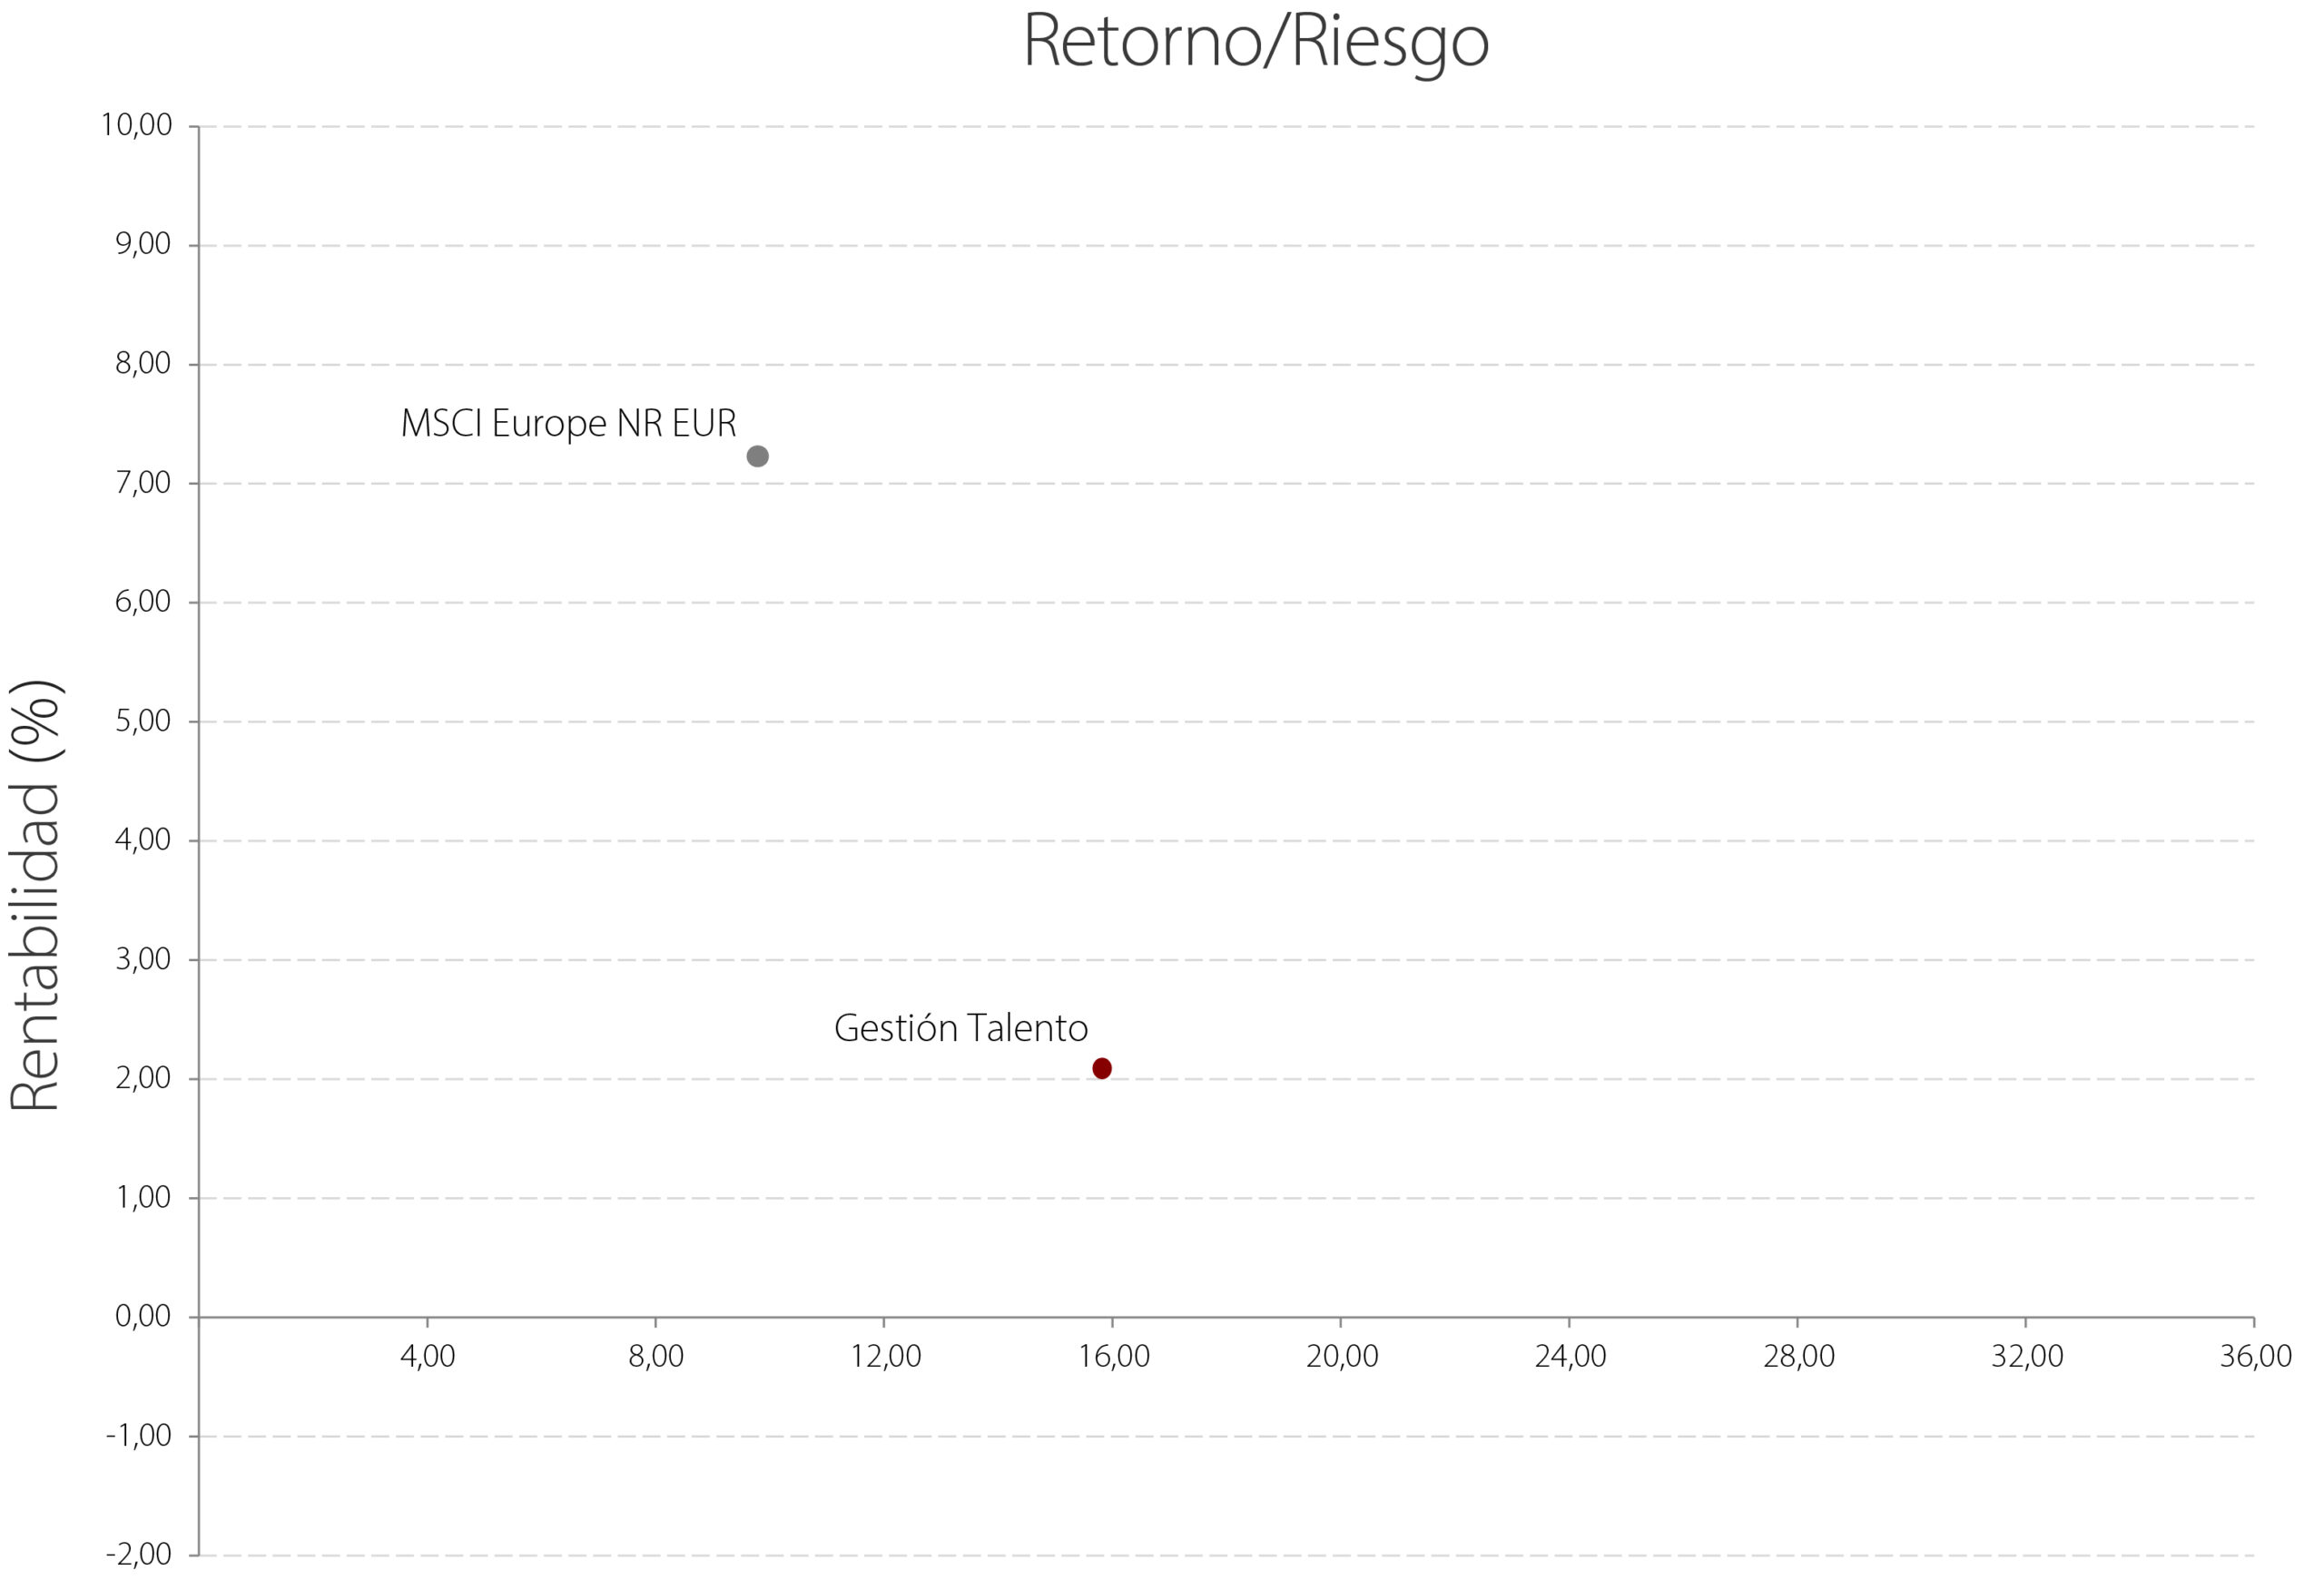
Task: Click the Rentabilidad (%) axis title
Action: pos(35,895)
